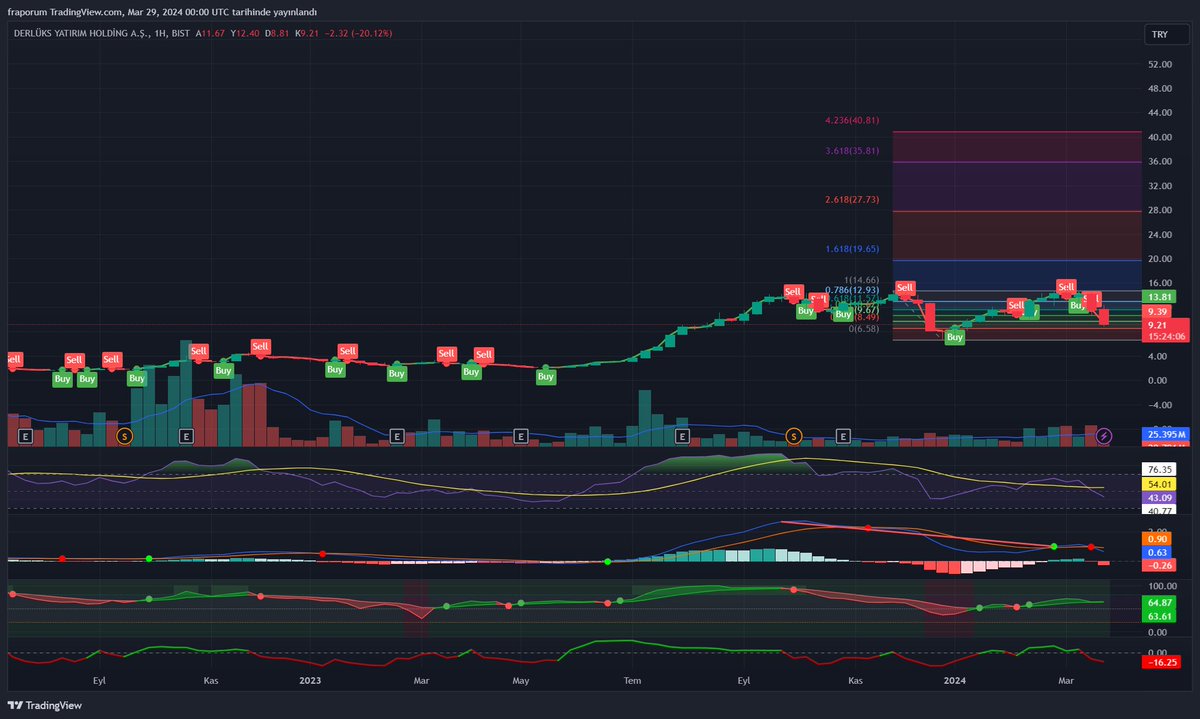Click the 0(6.58) Fibonacci level label
Screen dimensions: 1200x719
pyautogui.click(x=863, y=328)
